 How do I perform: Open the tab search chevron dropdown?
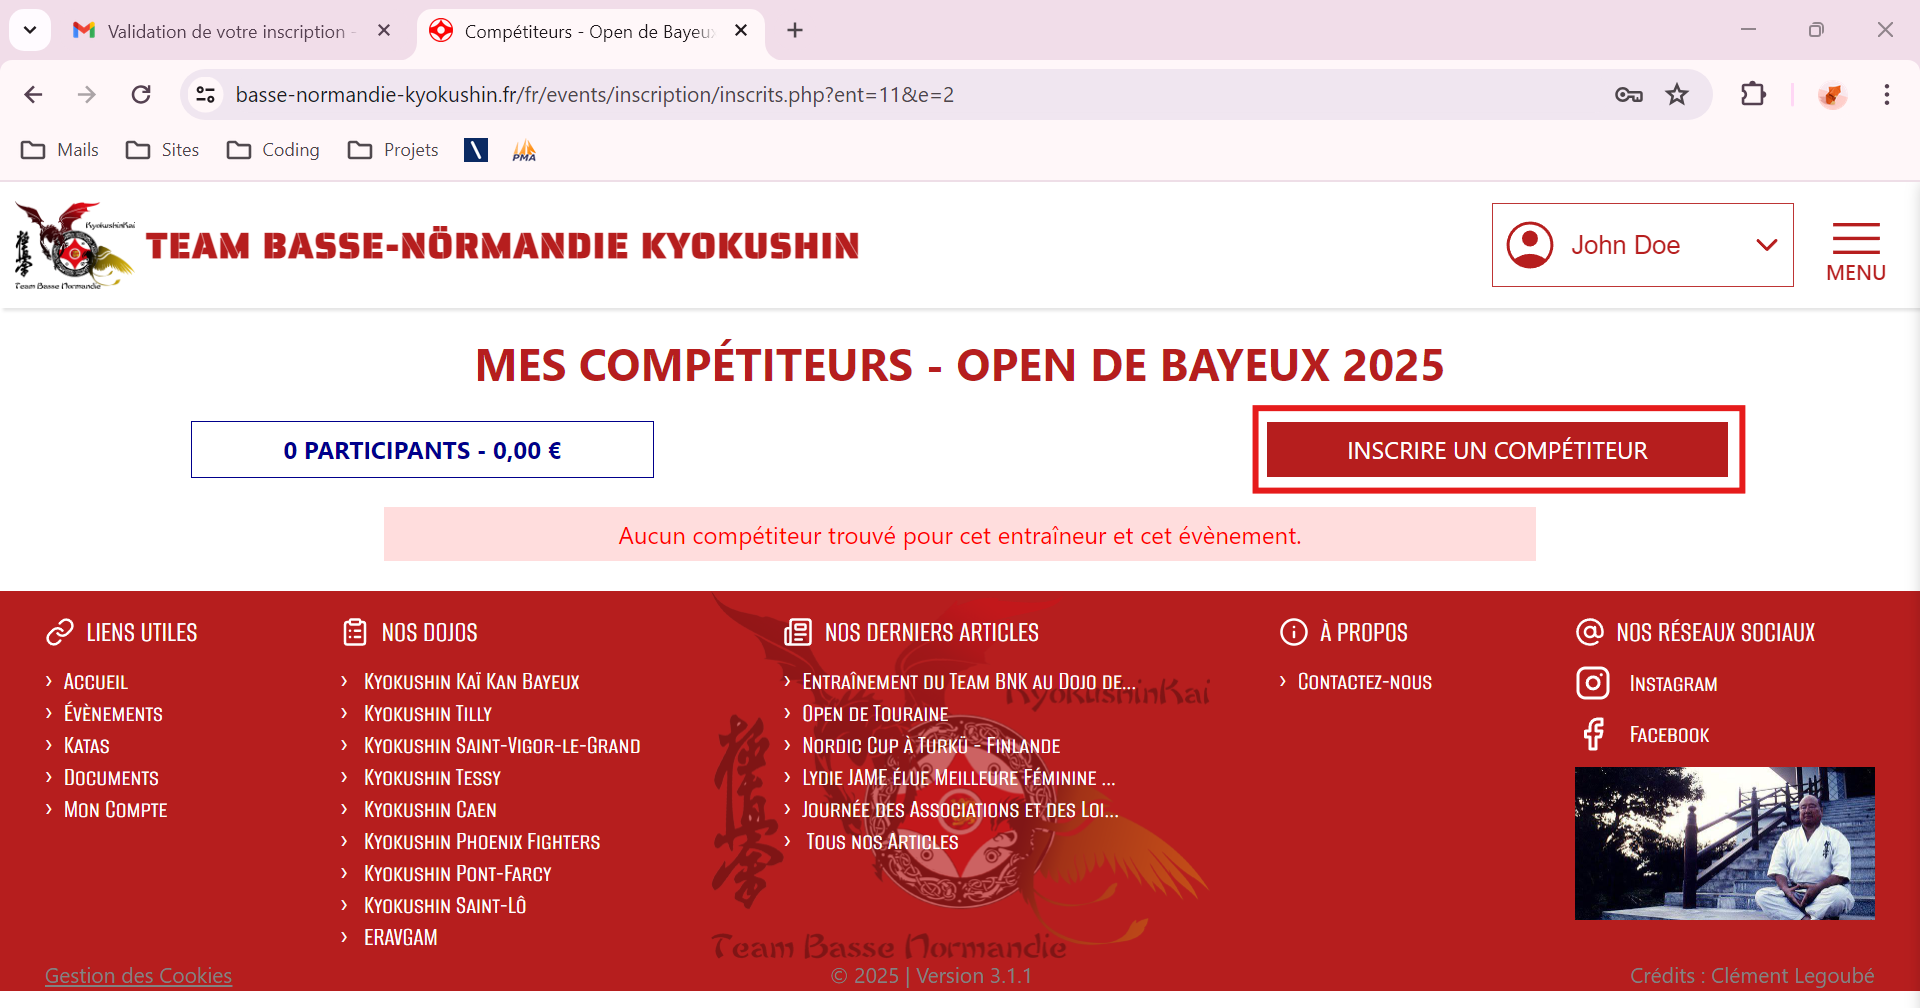[x=30, y=30]
